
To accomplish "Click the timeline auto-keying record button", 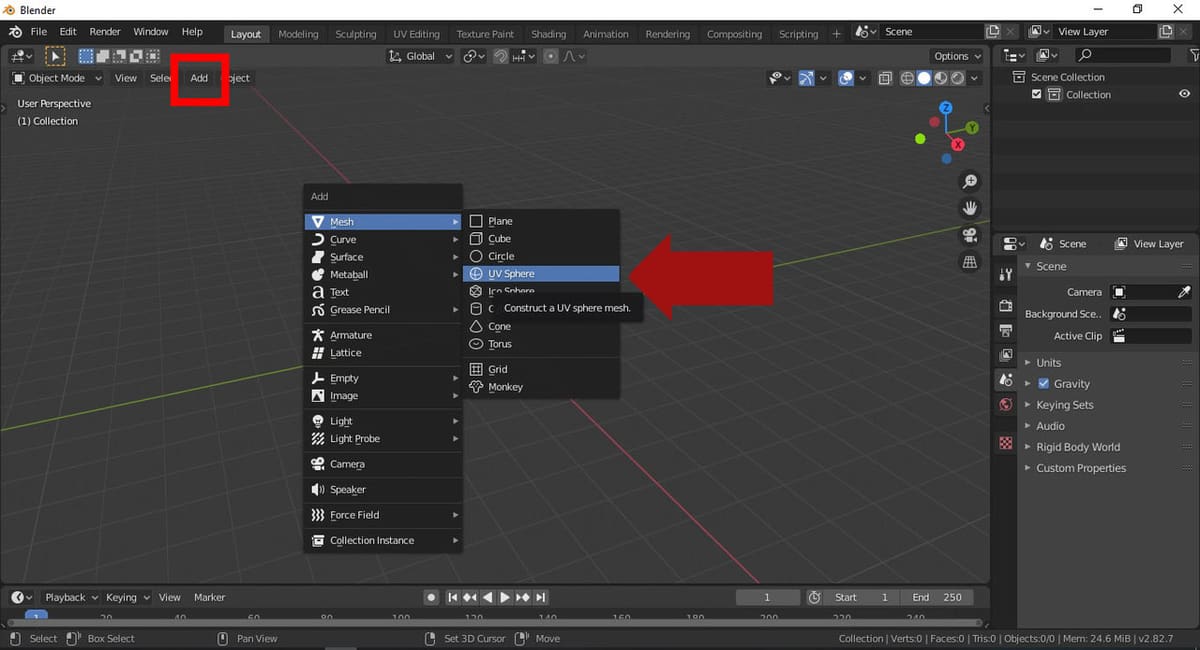I will (x=431, y=597).
